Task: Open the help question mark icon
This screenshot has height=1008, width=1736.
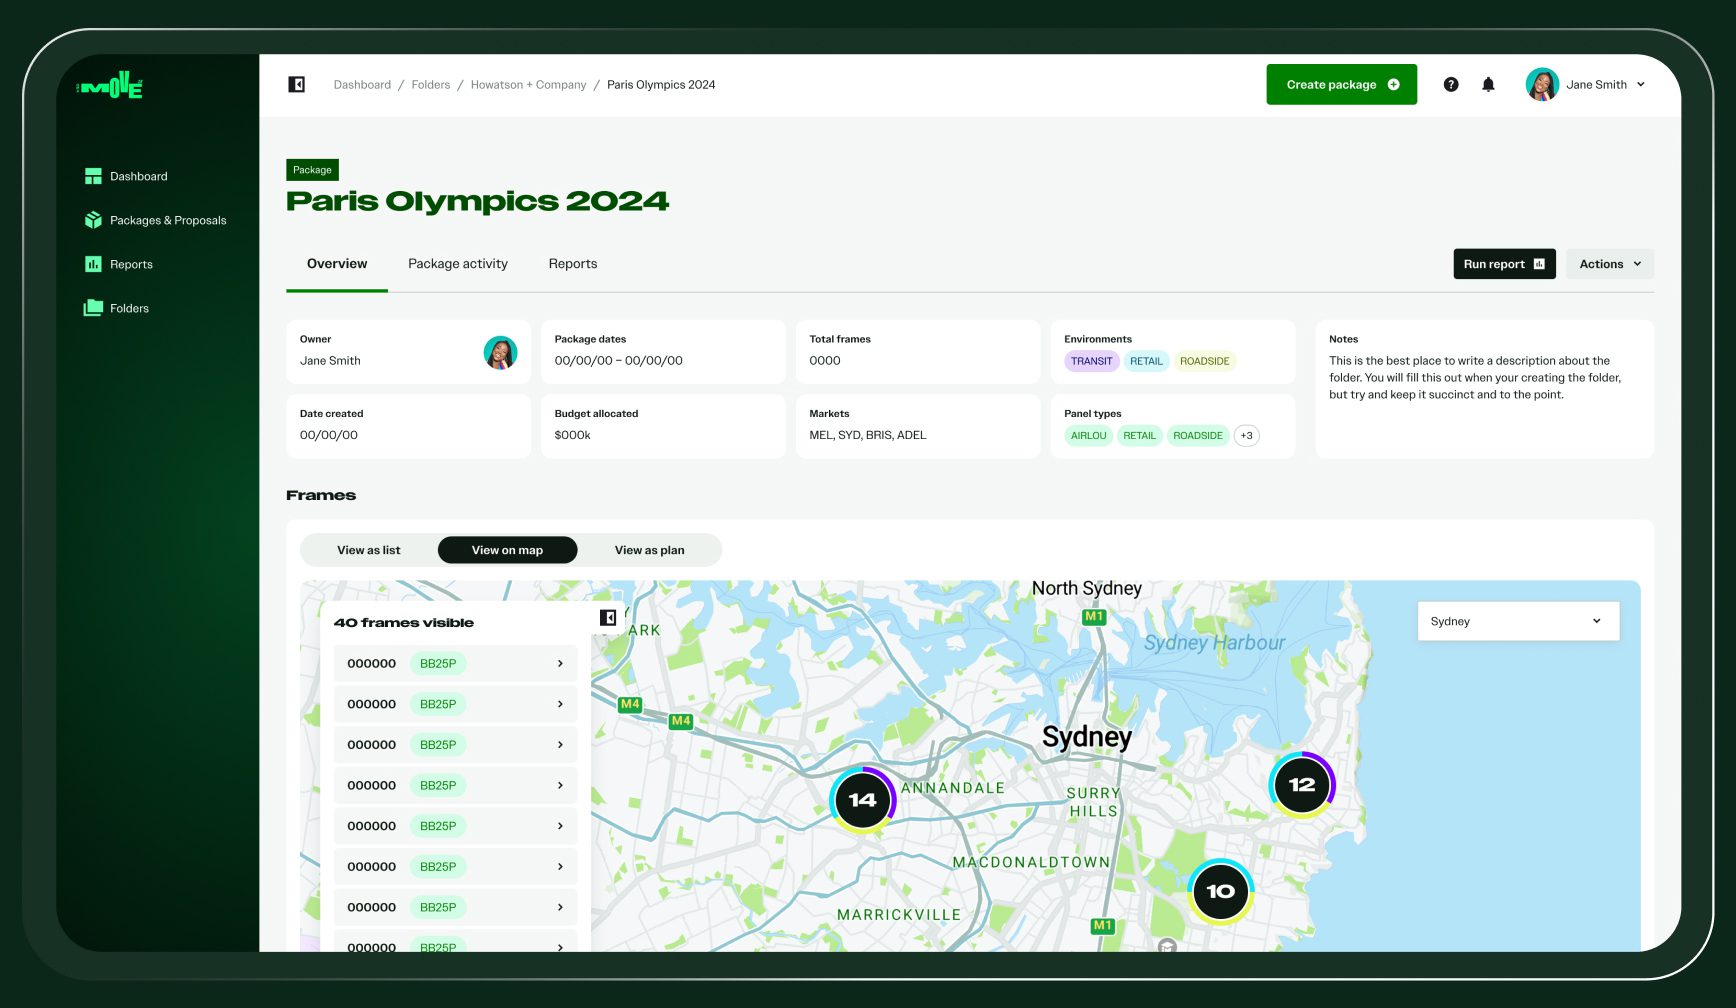Action: tap(1451, 85)
